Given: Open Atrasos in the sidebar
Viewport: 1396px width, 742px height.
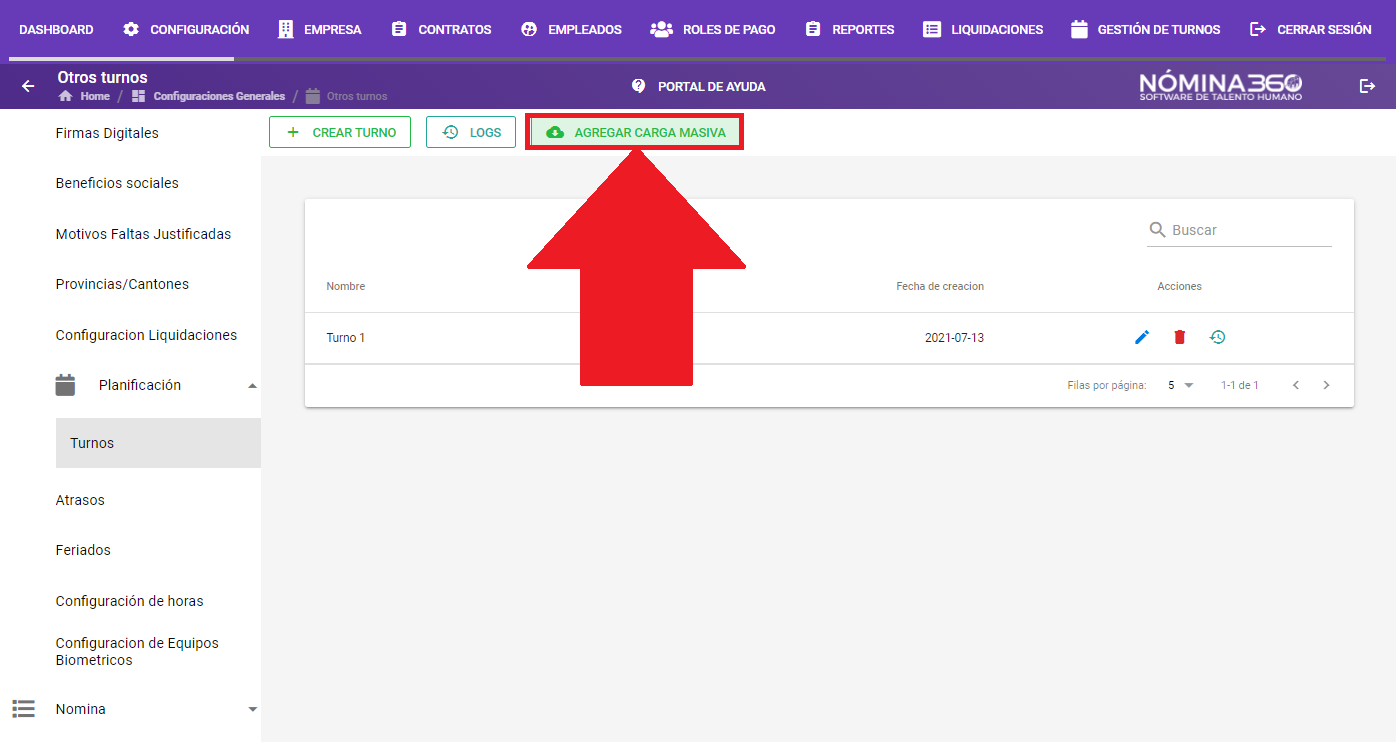Looking at the screenshot, I should (x=80, y=500).
